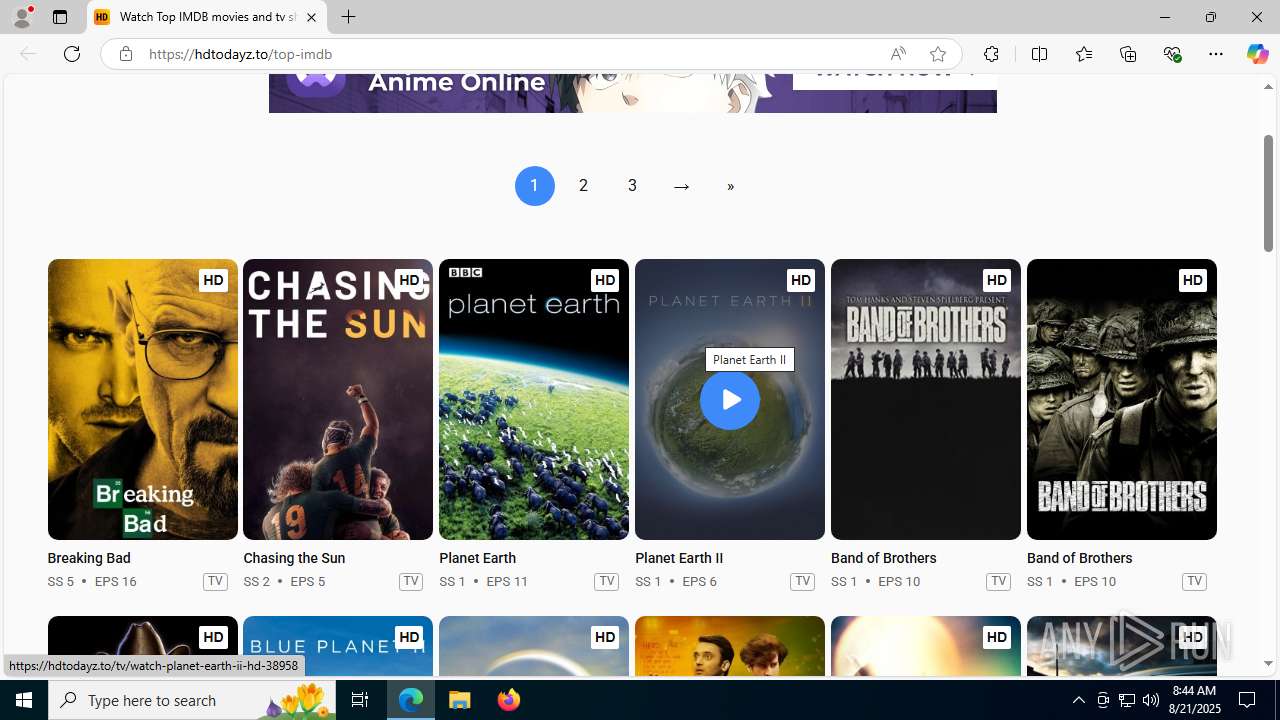Open the volume control tray icon

tap(1151, 700)
